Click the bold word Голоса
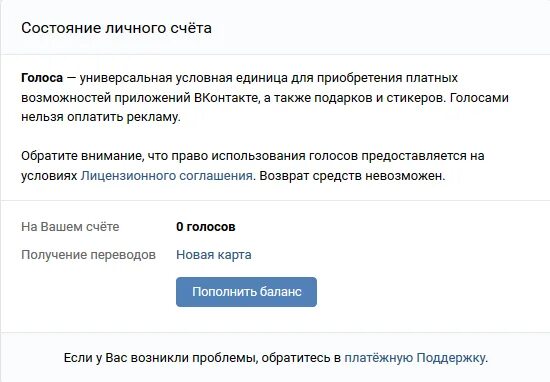This screenshot has height=382, width=550. [42, 78]
